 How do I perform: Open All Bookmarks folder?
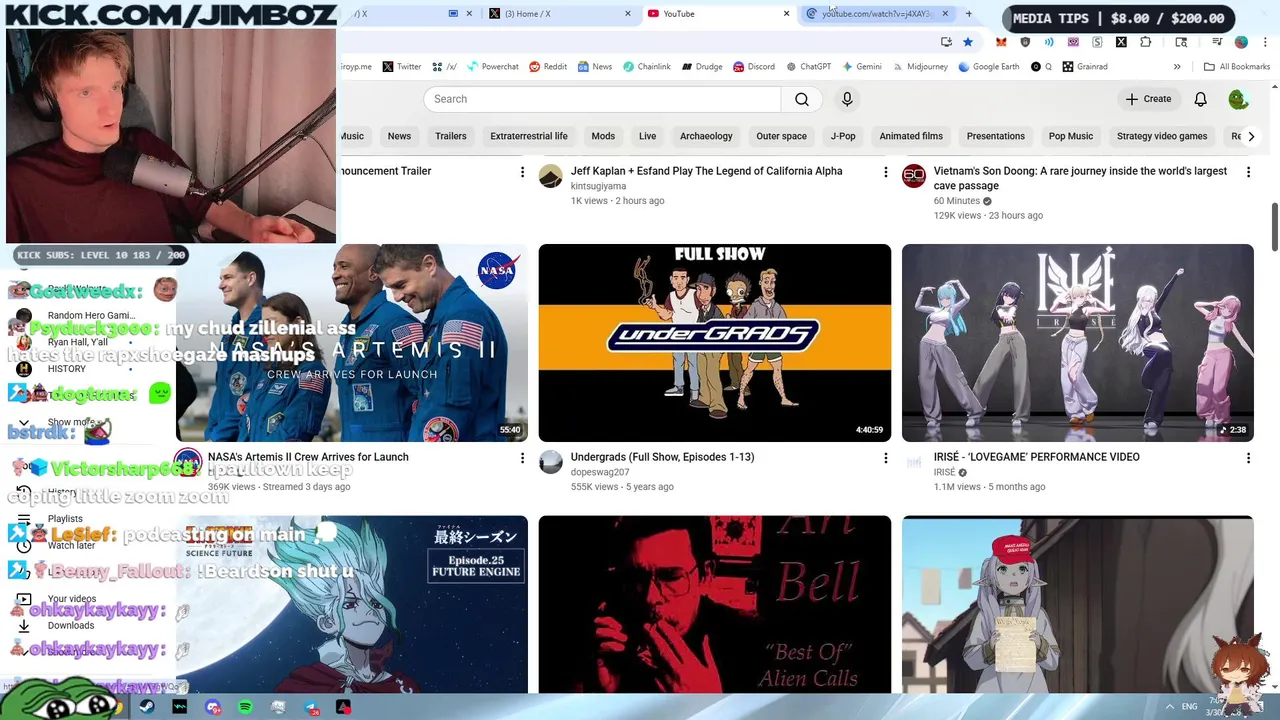(1237, 67)
